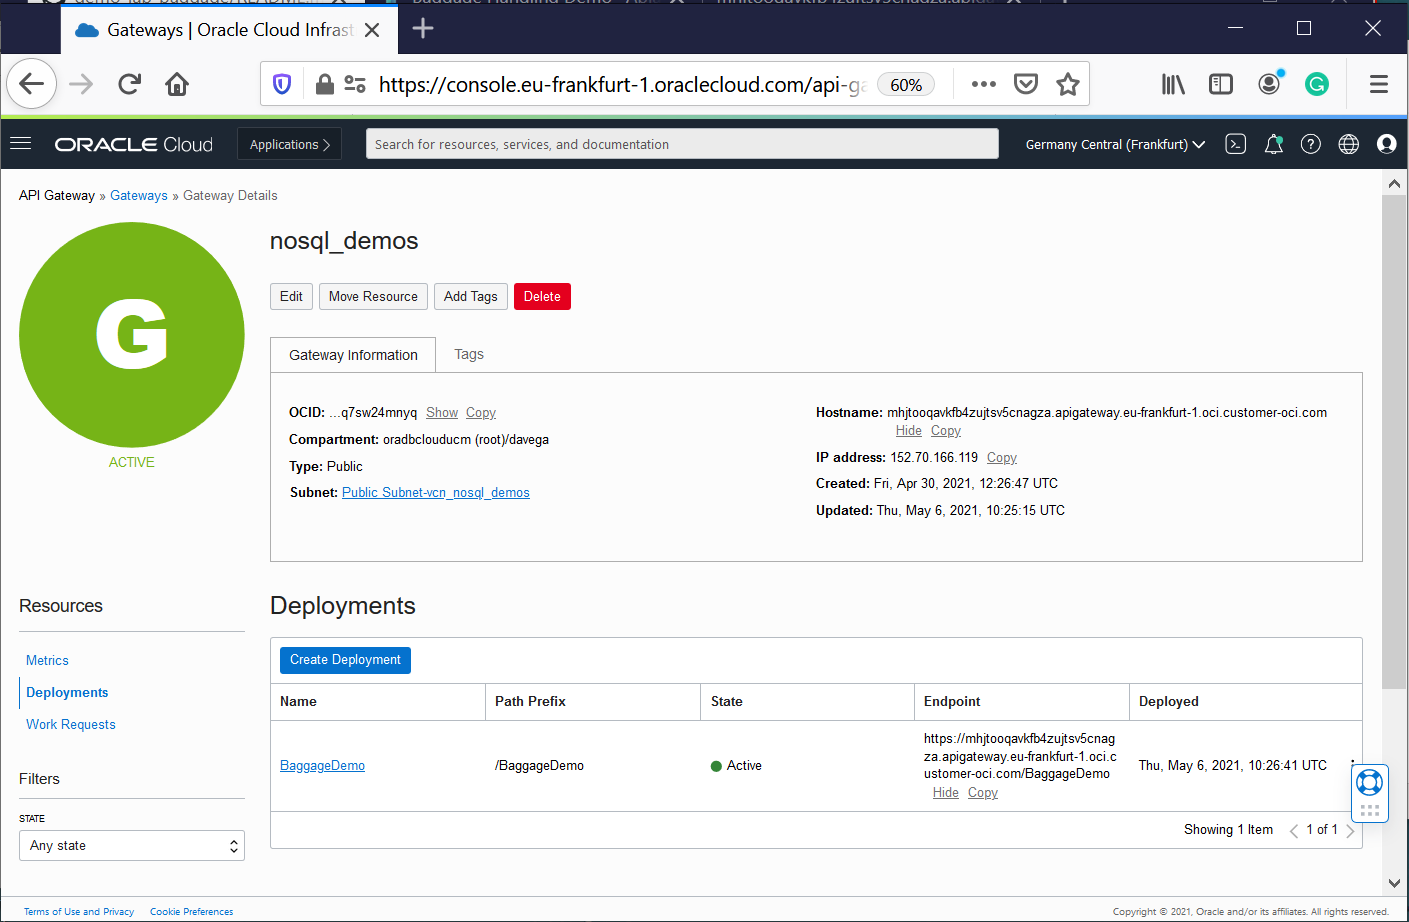The height and width of the screenshot is (922, 1409).
Task: Go to Gateways breadcrumb link
Action: click(x=139, y=195)
